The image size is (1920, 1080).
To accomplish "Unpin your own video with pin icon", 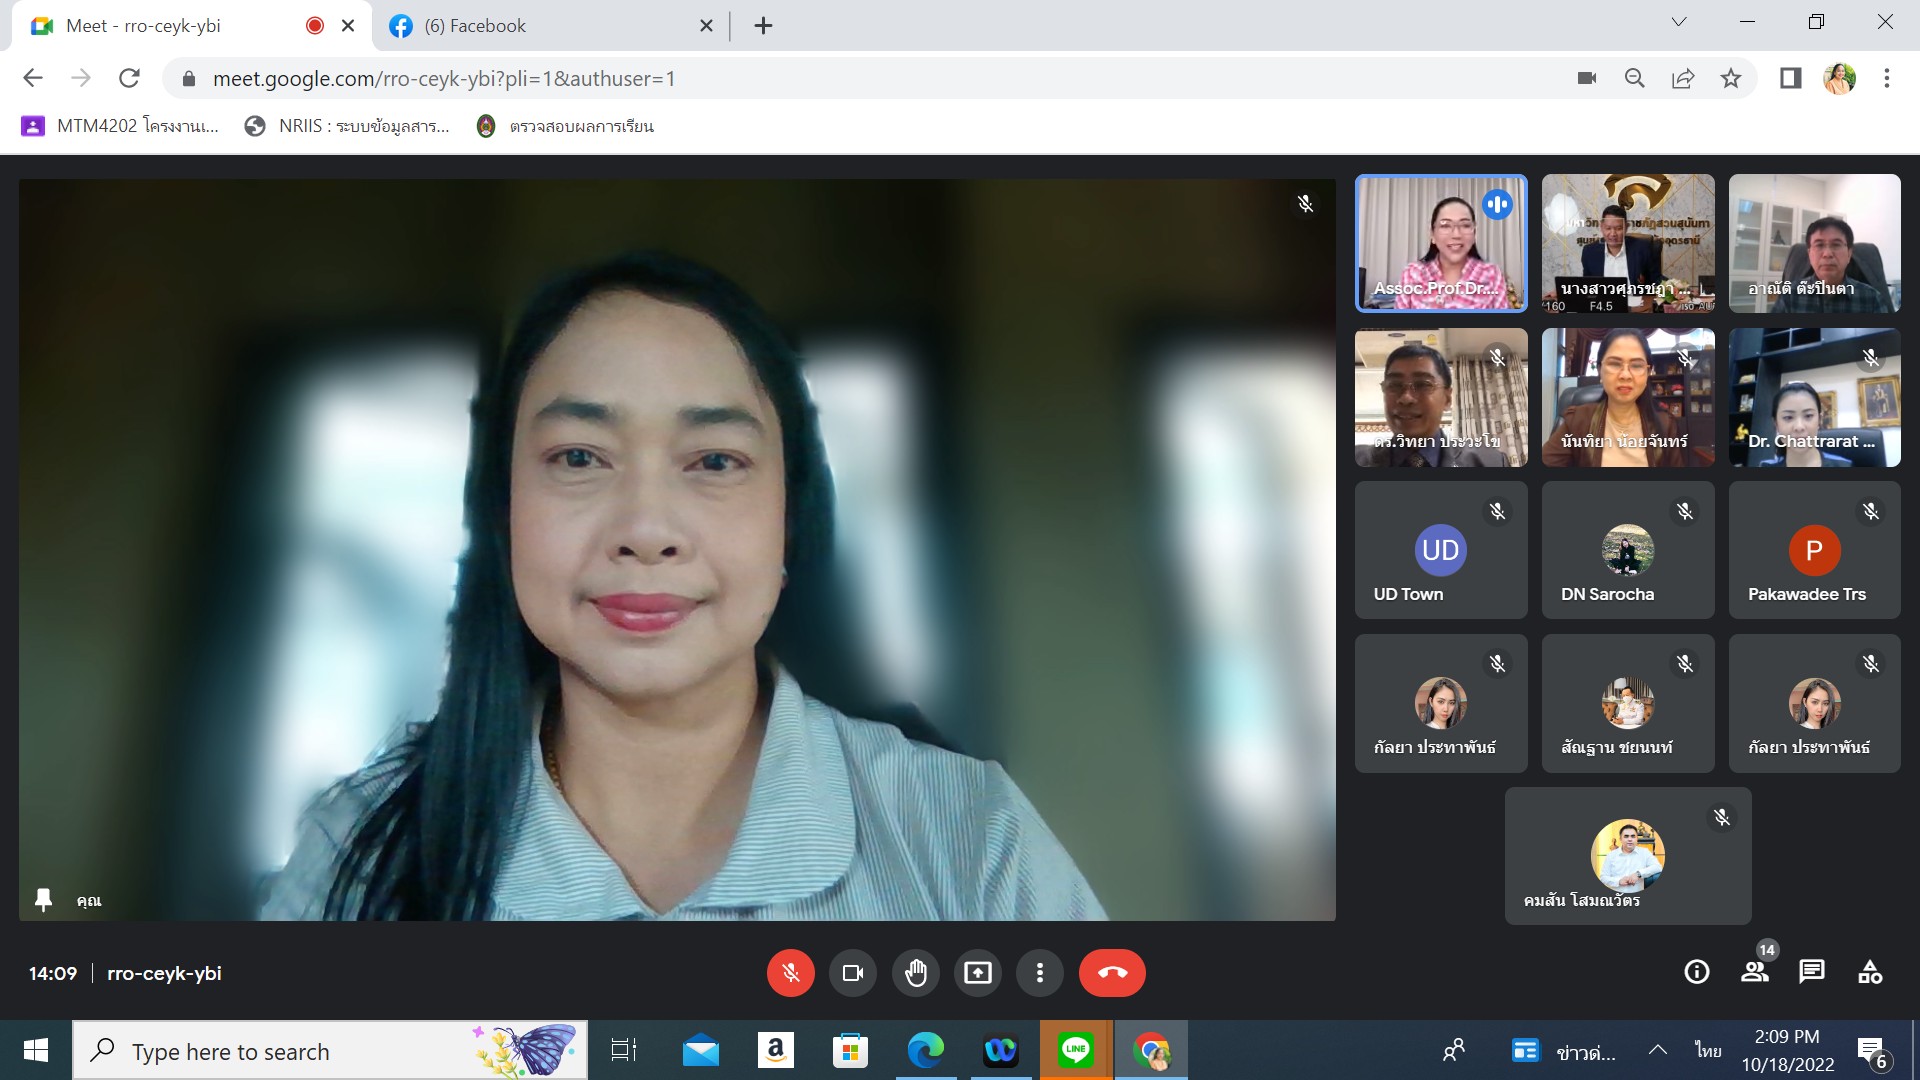I will pos(43,900).
